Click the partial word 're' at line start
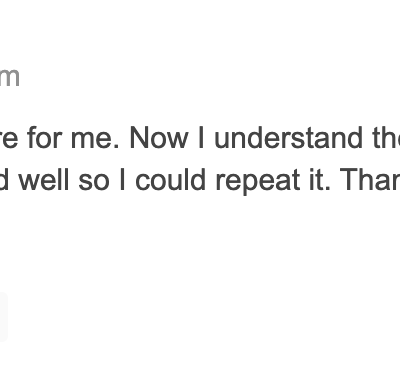This screenshot has height=366, width=400. pyautogui.click(x=9, y=140)
